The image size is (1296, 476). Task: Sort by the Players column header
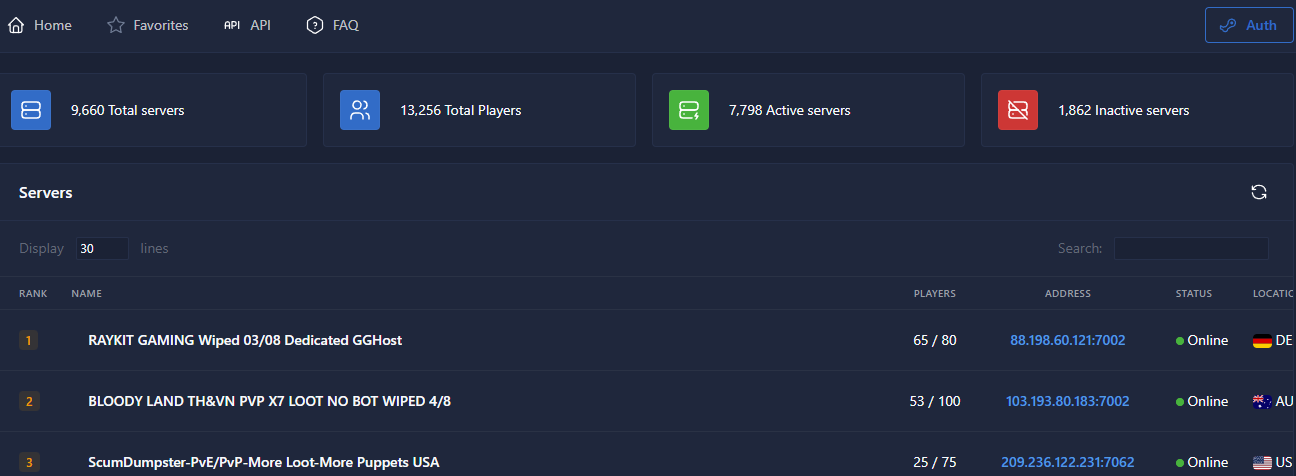click(x=934, y=294)
